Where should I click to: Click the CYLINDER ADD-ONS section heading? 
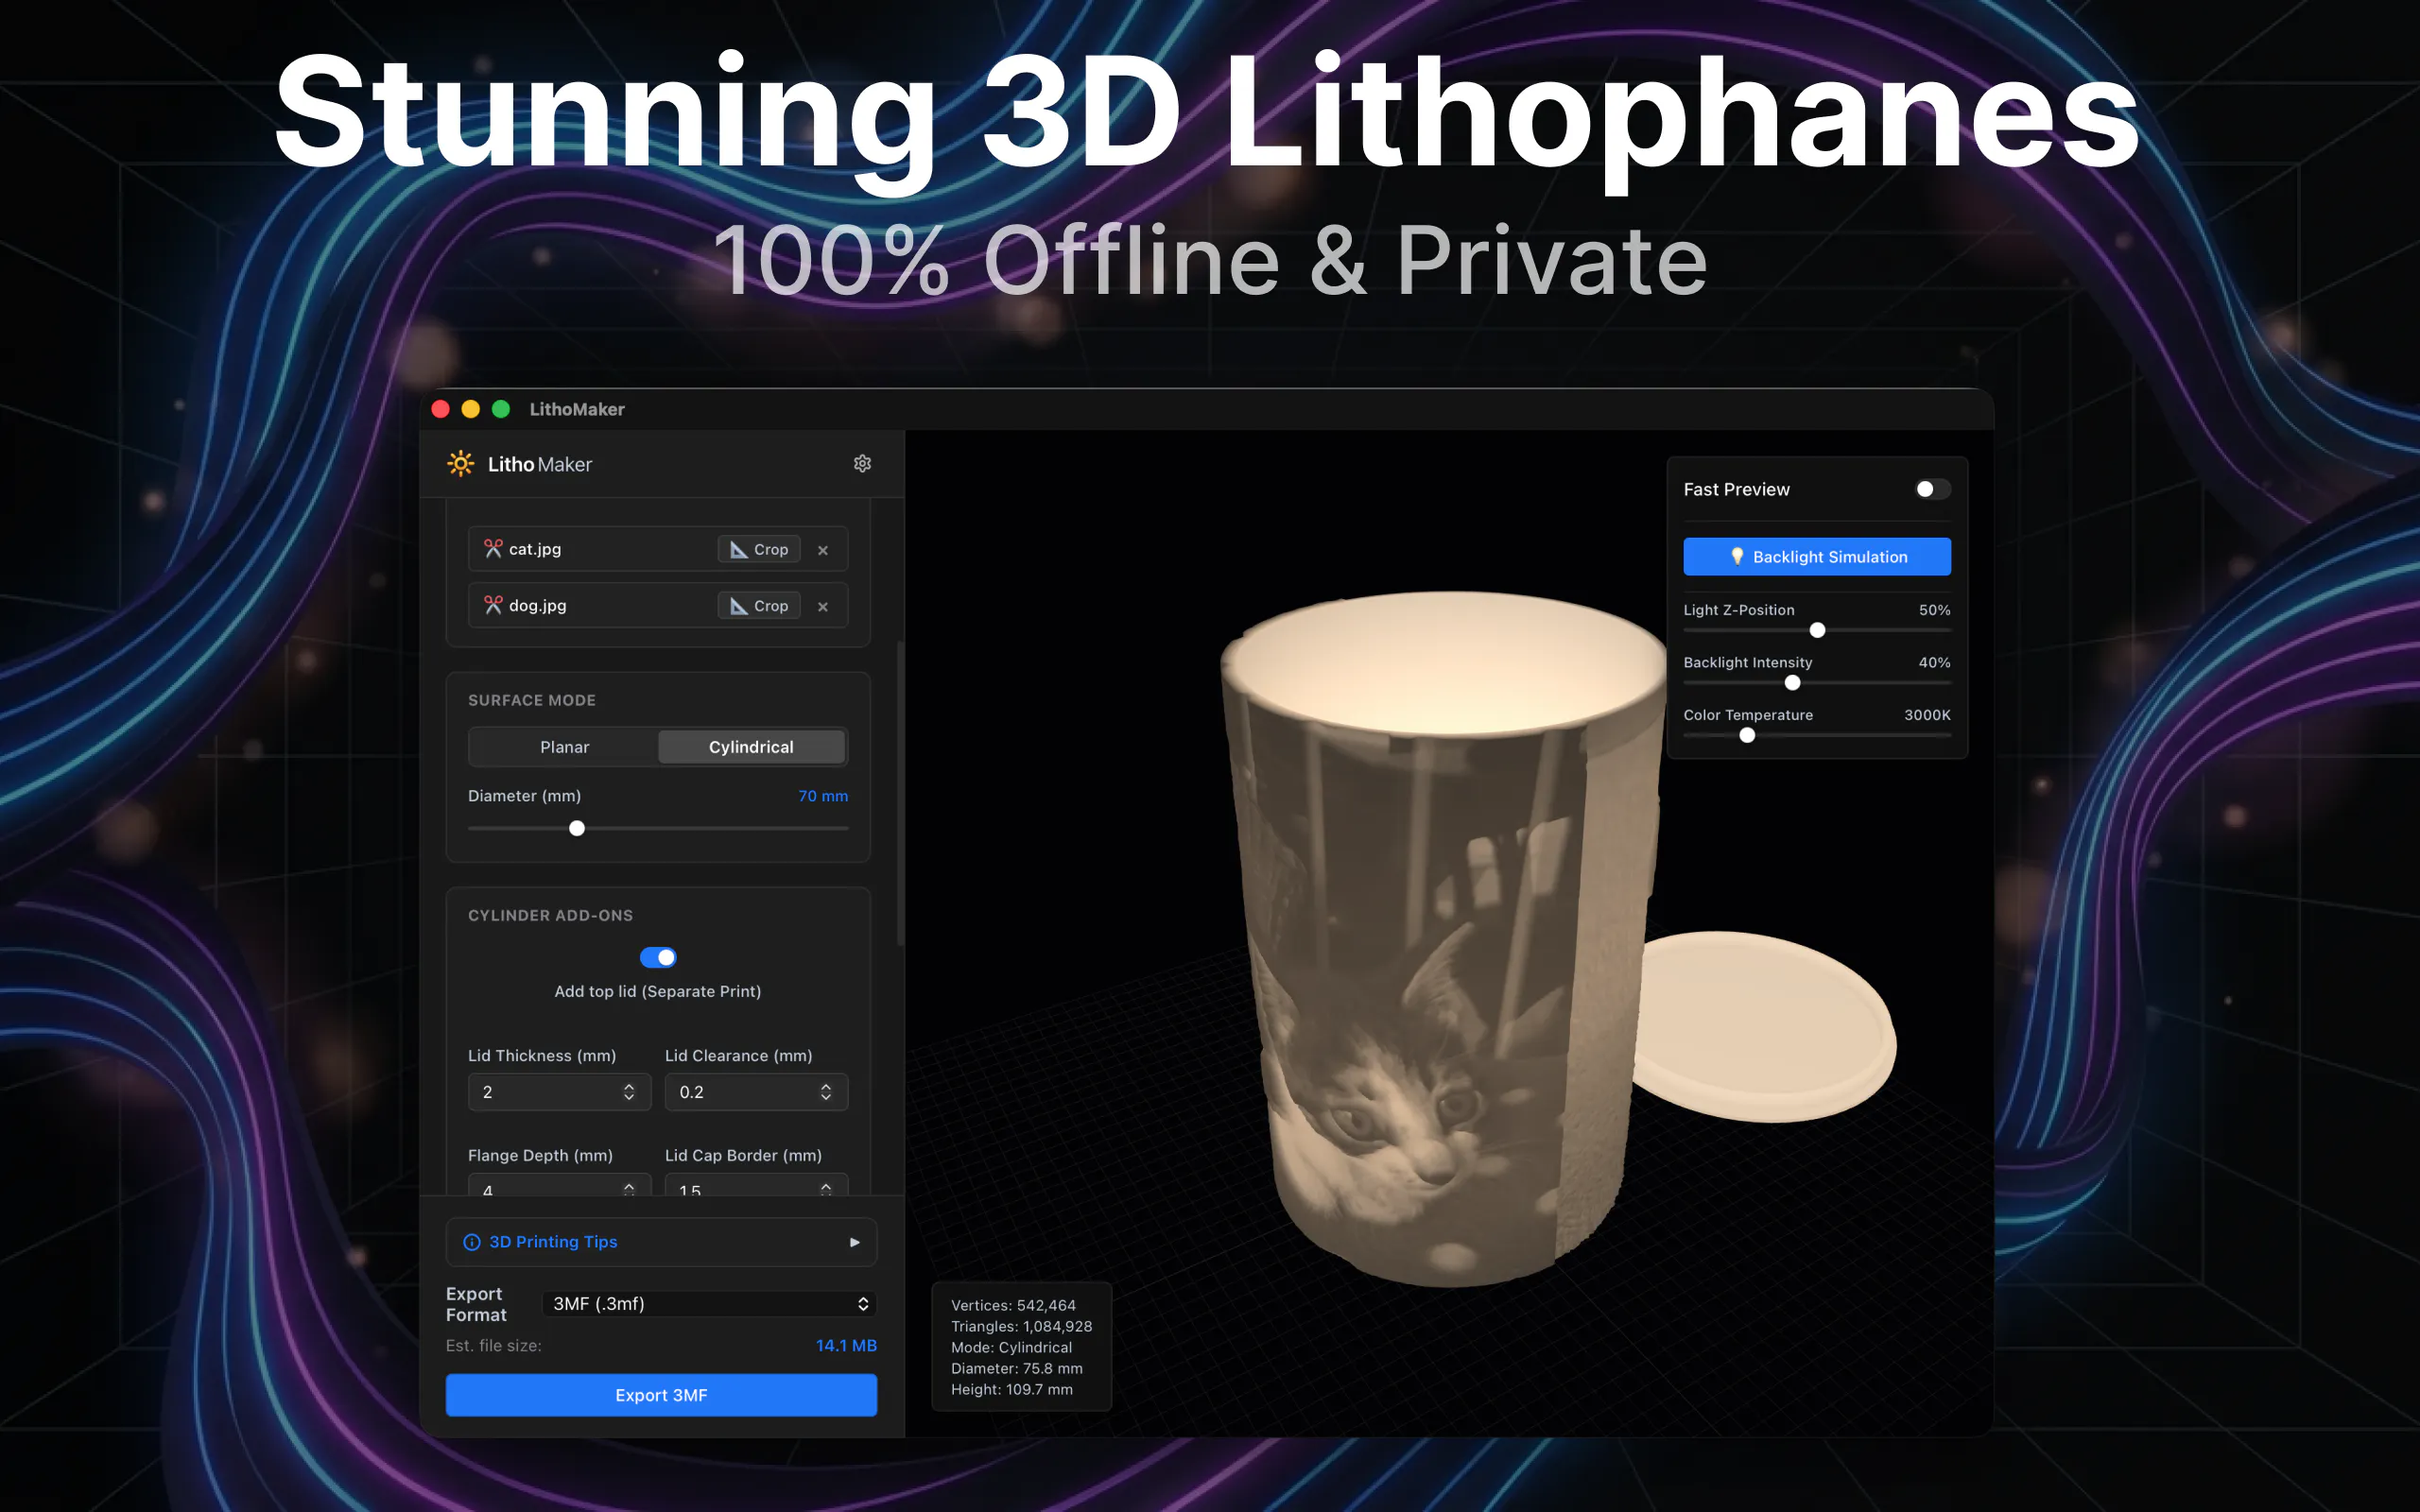pos(550,916)
